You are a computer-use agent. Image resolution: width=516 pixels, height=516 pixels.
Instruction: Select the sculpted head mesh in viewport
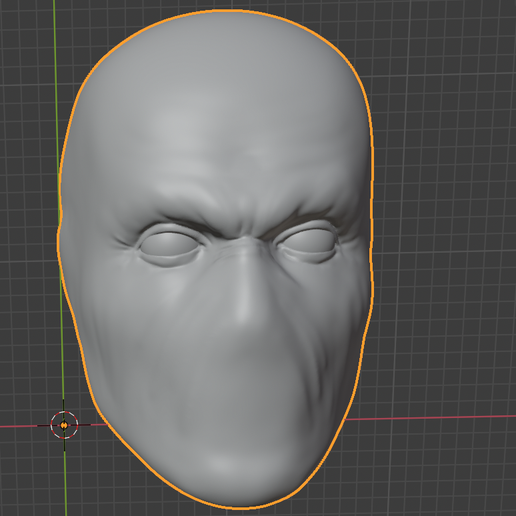tap(216, 260)
